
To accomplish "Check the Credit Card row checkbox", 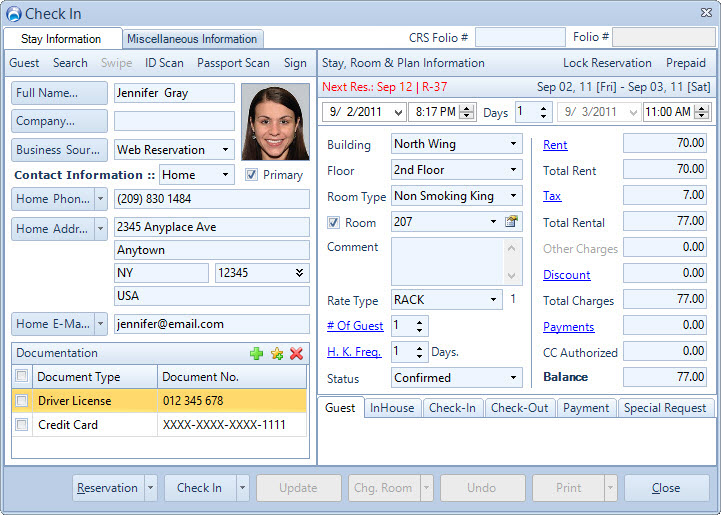I will click(21, 424).
